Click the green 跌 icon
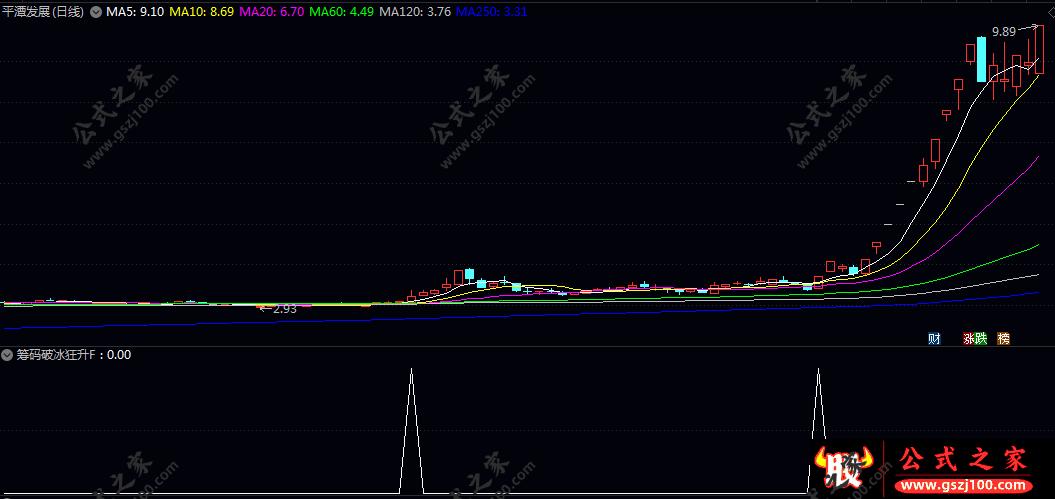The width and height of the screenshot is (1055, 499). (981, 338)
